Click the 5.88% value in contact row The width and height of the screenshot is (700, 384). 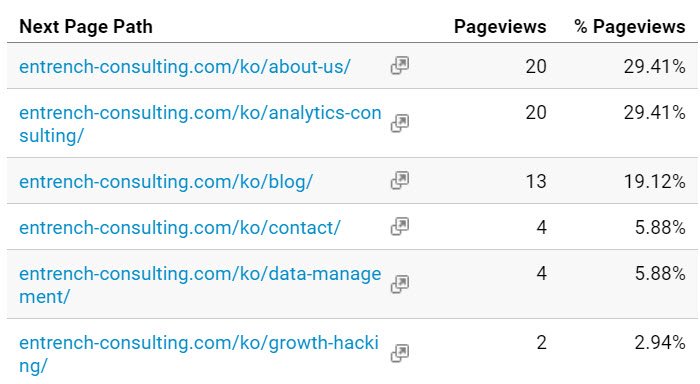coord(660,228)
